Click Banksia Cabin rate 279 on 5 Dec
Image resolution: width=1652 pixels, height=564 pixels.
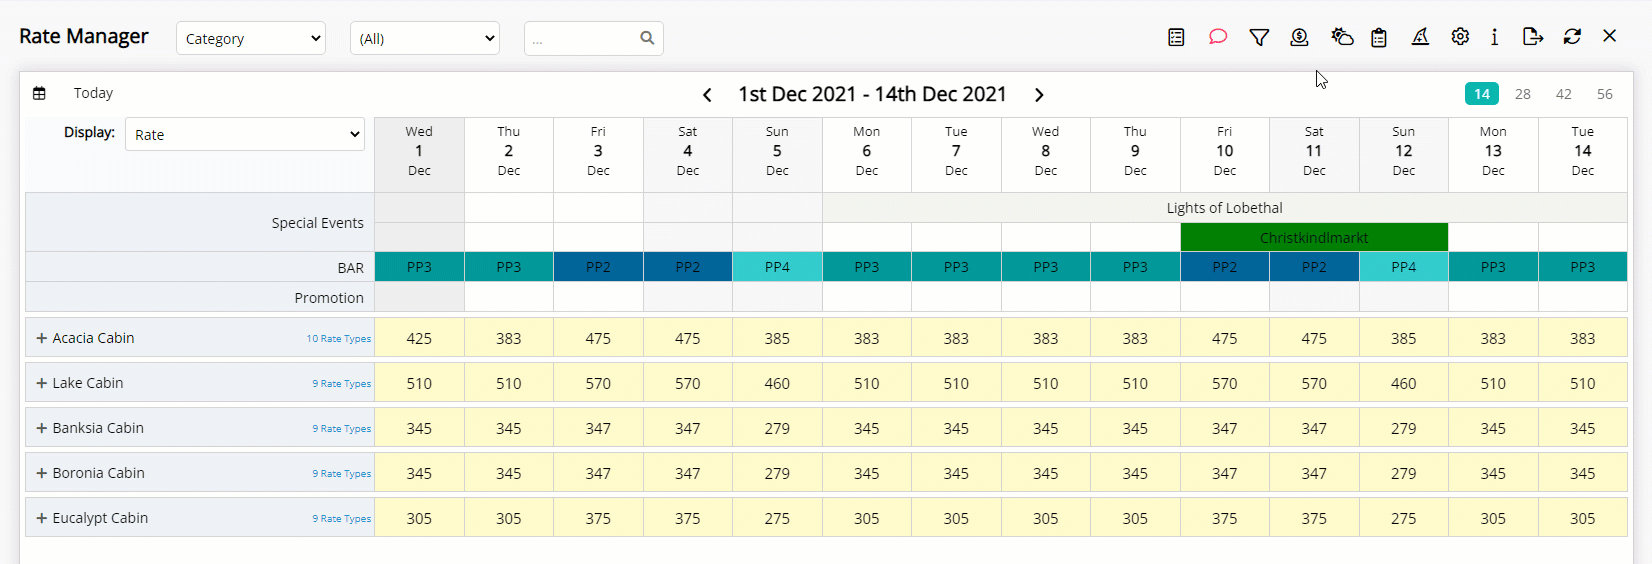(777, 428)
